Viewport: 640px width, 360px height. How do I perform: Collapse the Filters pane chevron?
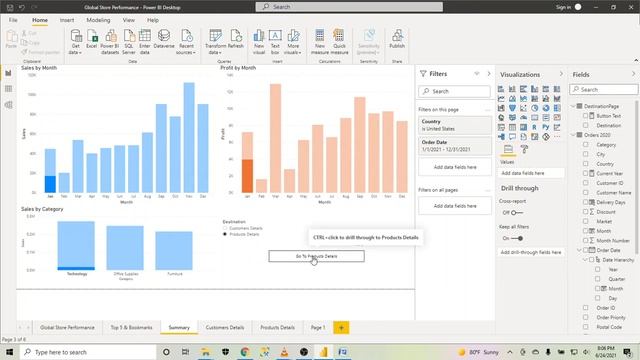tap(489, 74)
